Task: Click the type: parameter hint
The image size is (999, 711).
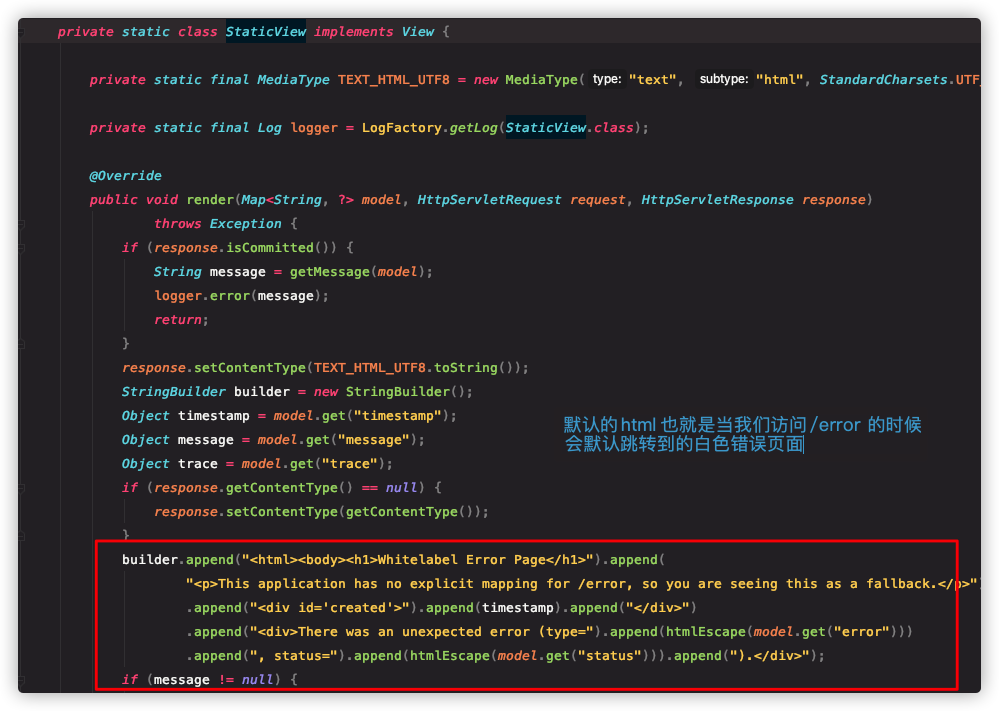Action: (x=607, y=79)
